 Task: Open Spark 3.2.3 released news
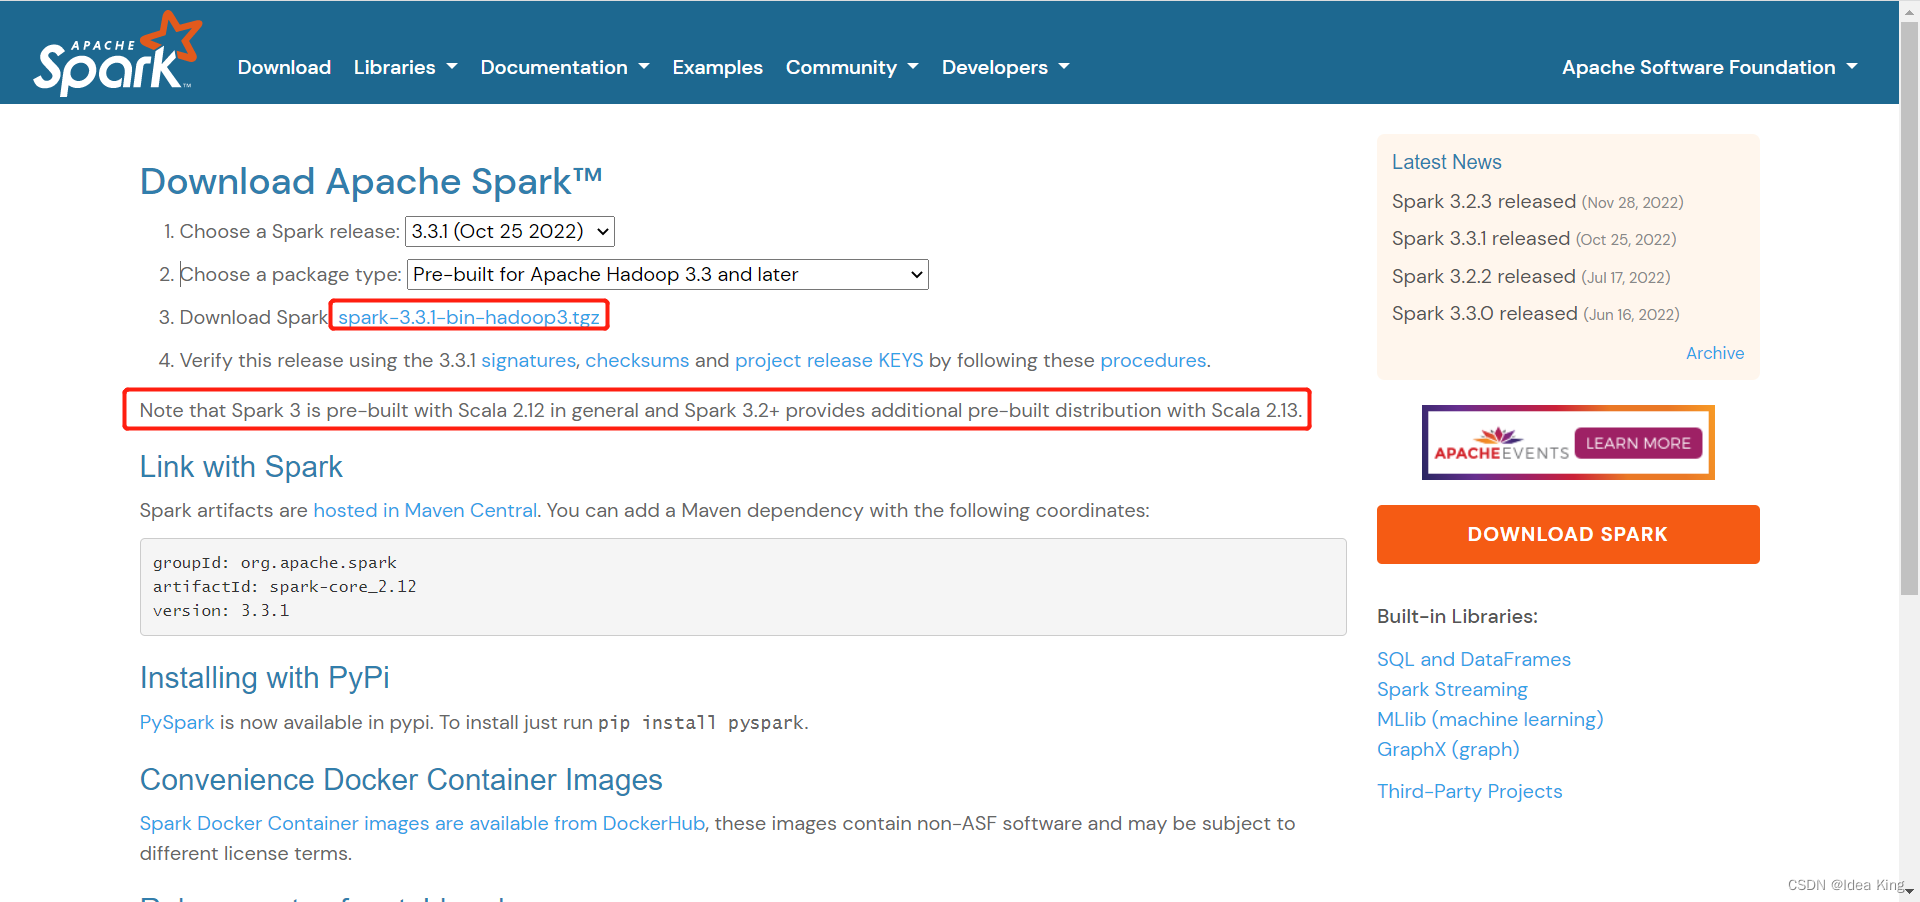click(x=1484, y=201)
